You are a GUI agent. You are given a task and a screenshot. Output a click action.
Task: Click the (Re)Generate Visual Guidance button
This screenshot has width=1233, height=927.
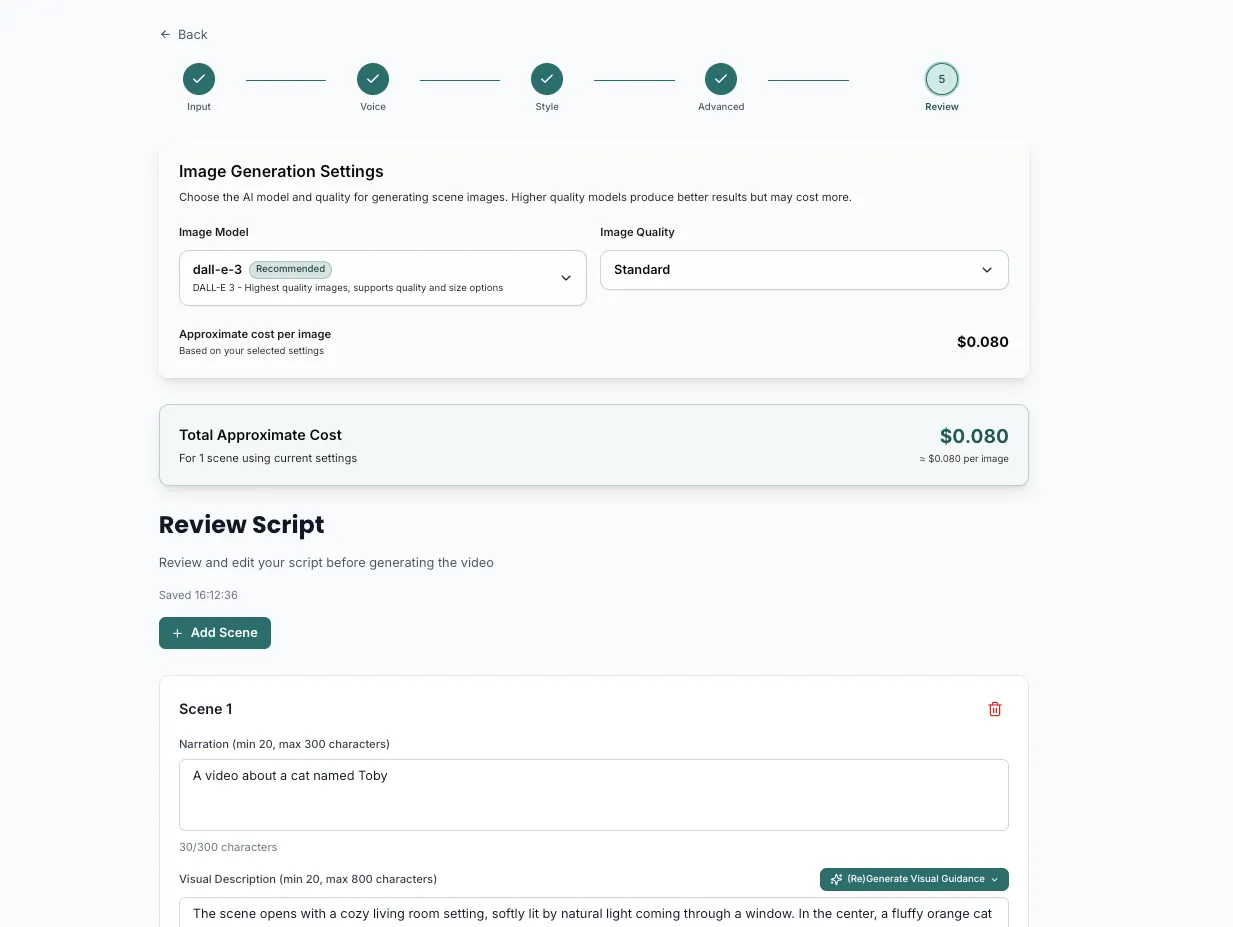tap(915, 879)
